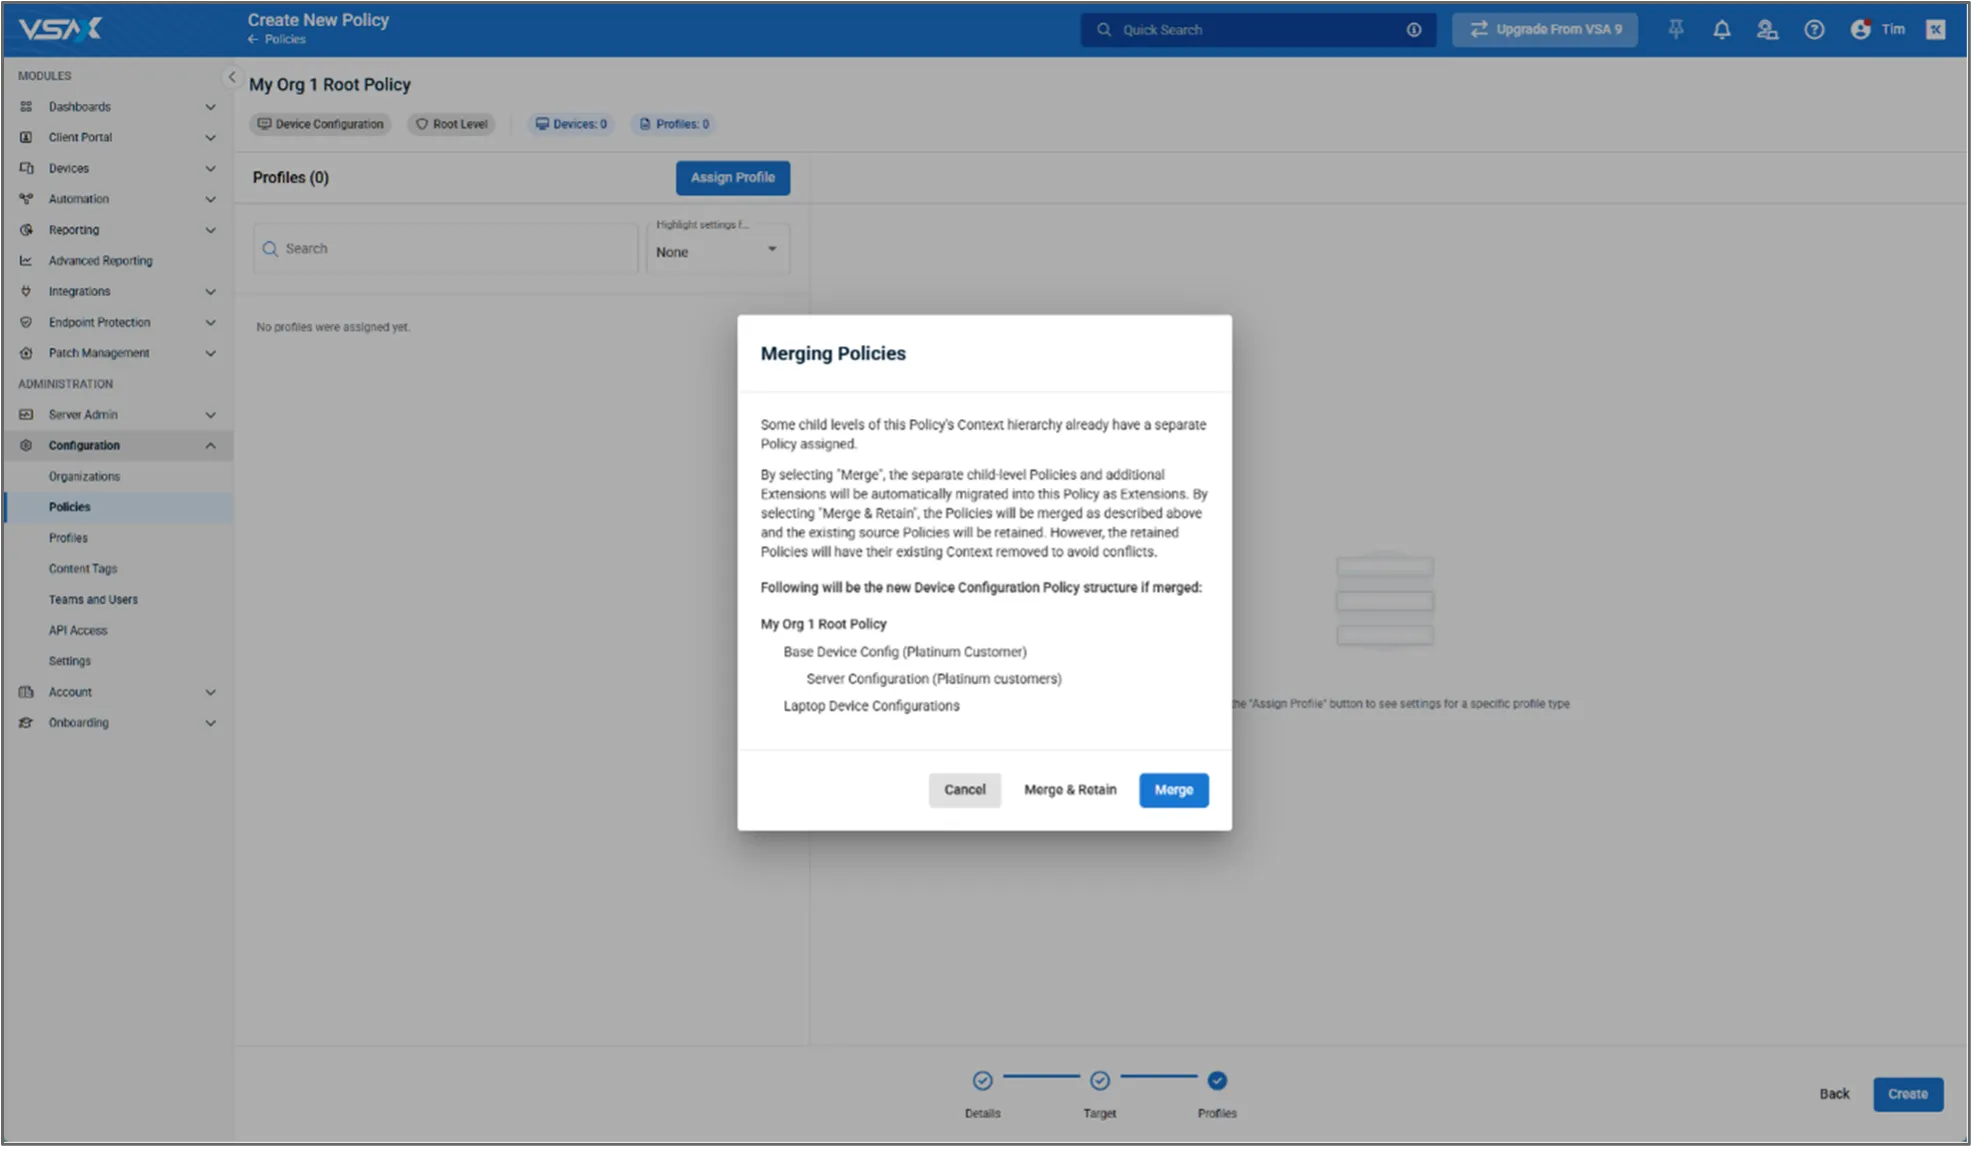
Task: Go to Teams and Users
Action: coord(93,600)
